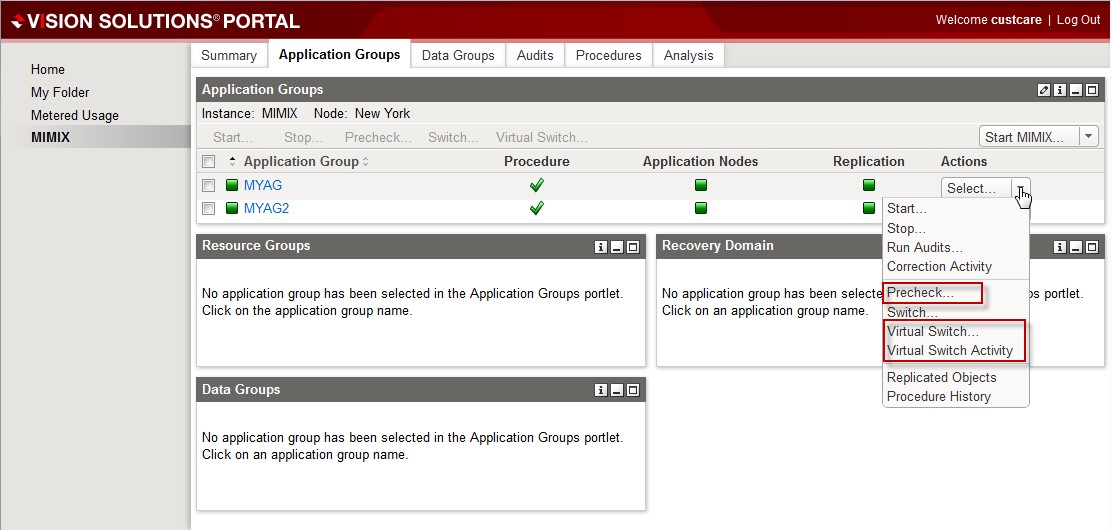Image resolution: width=1111 pixels, height=530 pixels.
Task: Tick the checkbox for MYAG2 row
Action: [x=208, y=208]
